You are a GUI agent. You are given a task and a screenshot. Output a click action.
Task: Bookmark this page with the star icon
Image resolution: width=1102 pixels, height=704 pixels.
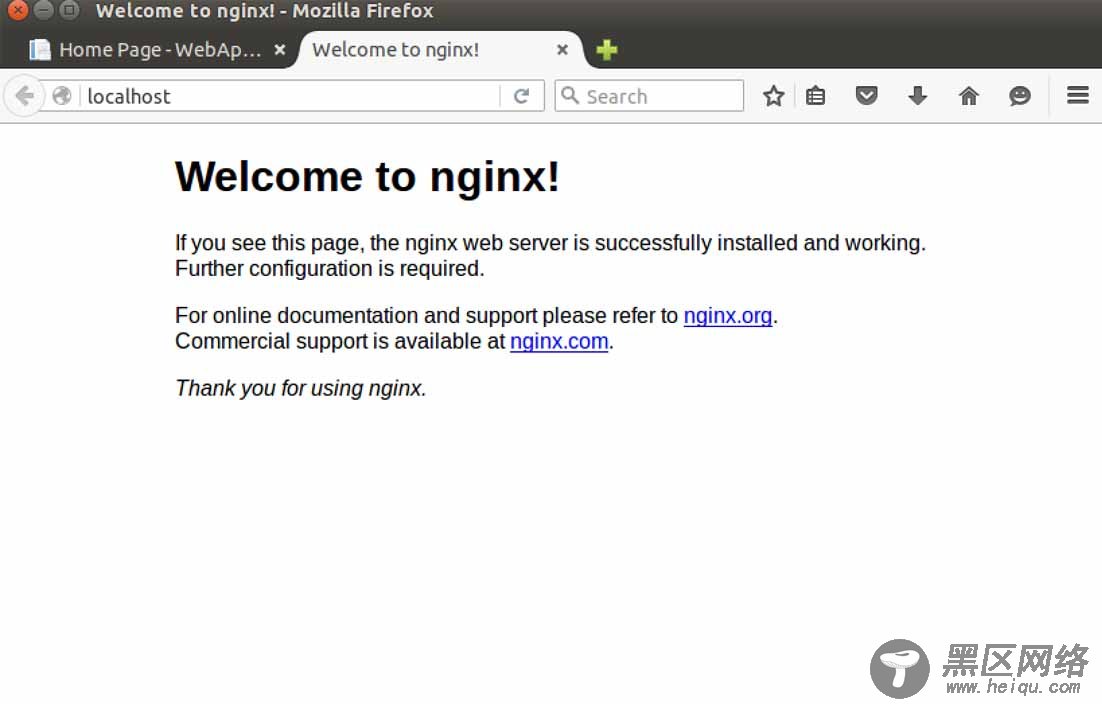[x=774, y=96]
